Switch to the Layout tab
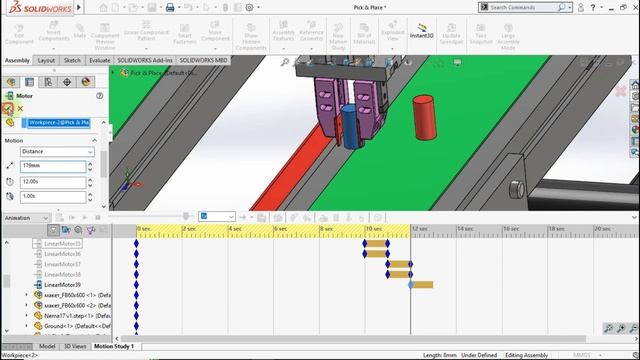 pyautogui.click(x=46, y=60)
